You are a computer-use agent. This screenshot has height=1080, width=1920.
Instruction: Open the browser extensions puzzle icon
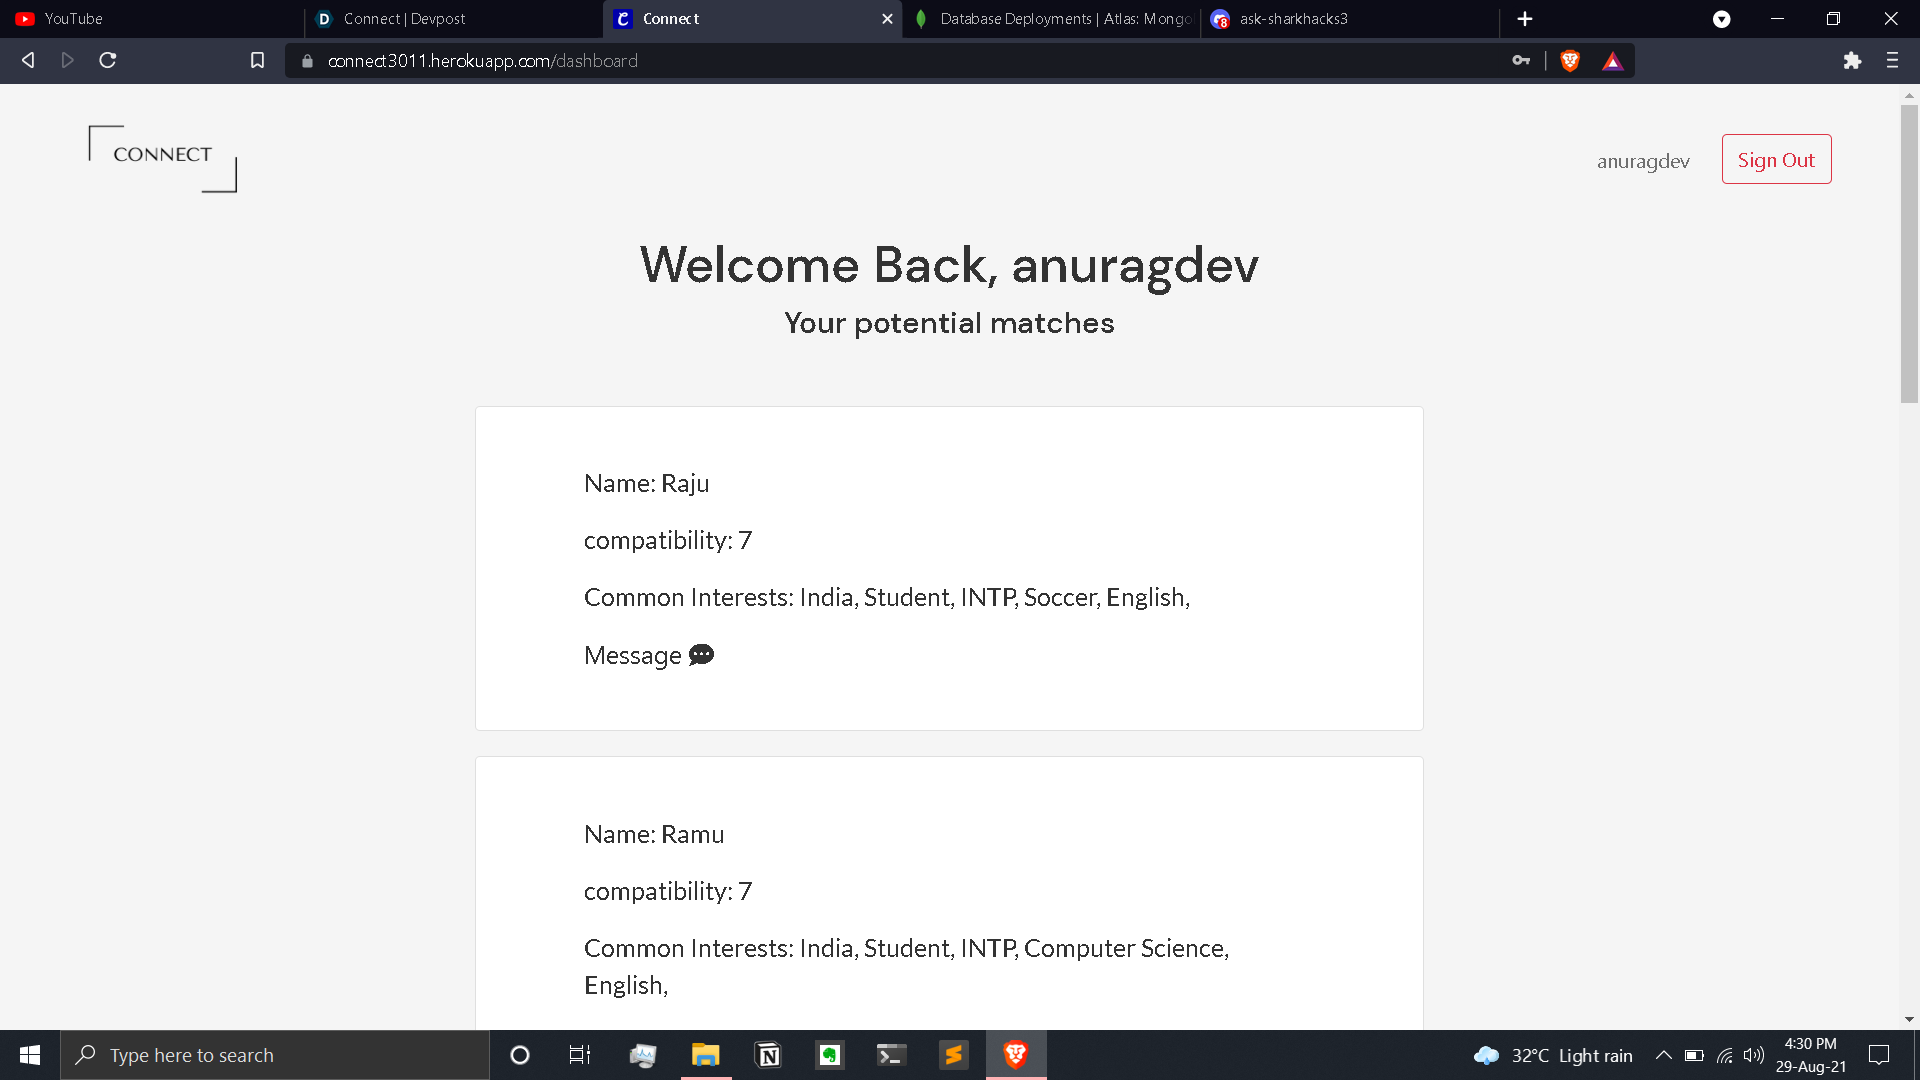(1852, 61)
